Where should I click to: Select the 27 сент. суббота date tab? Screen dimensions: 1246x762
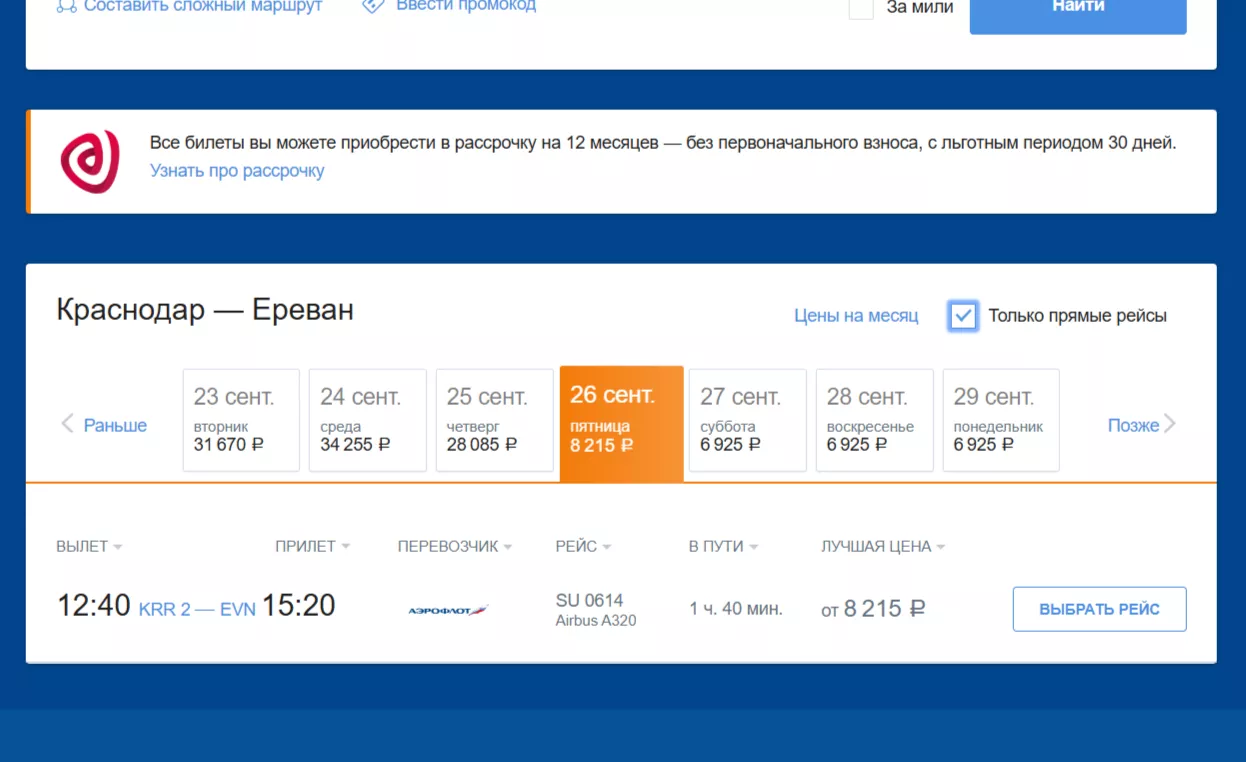[747, 420]
